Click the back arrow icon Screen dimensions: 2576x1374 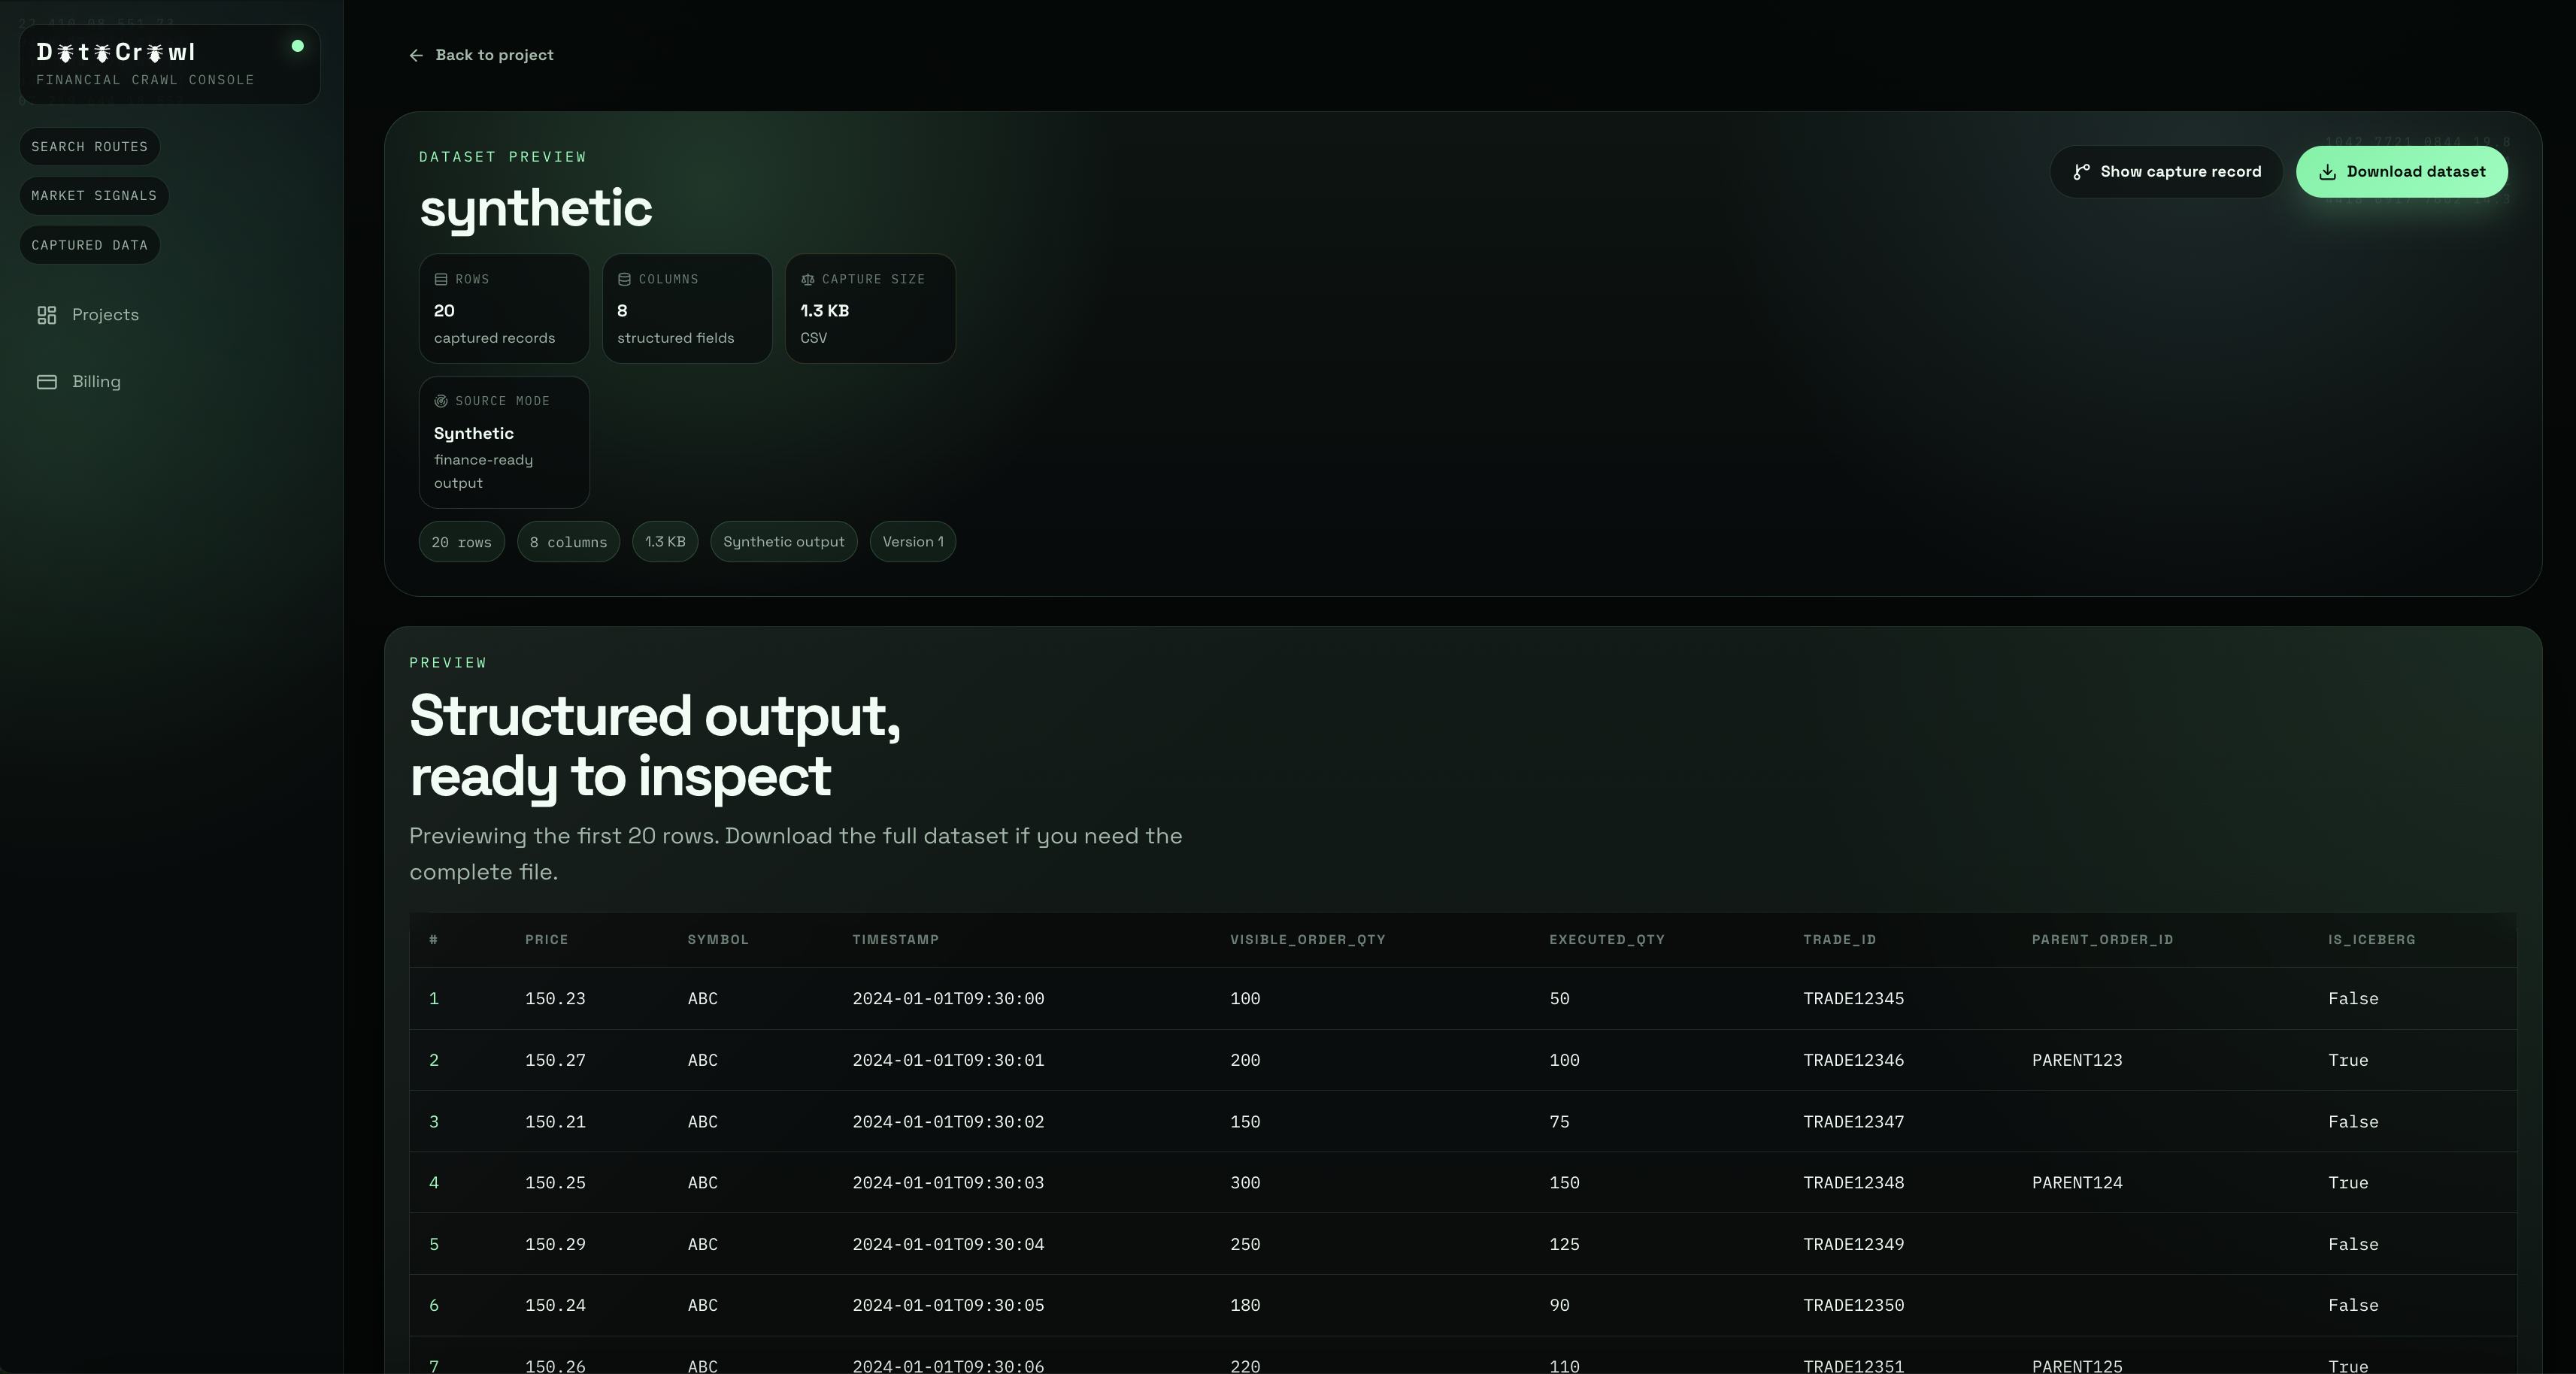416,55
